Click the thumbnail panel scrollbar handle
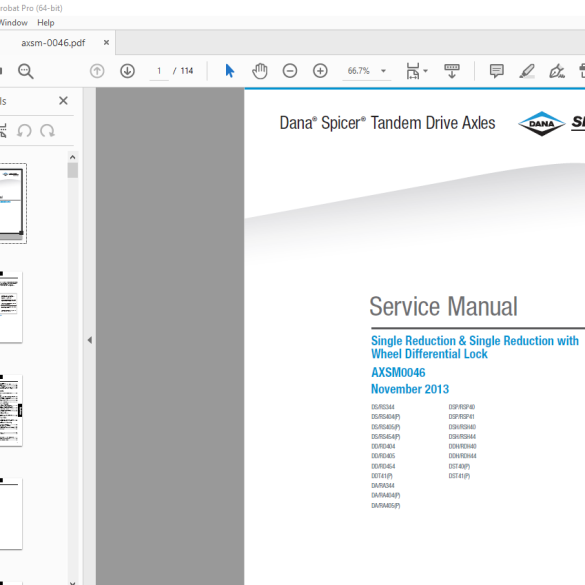Viewport: 585px width, 585px height. [x=73, y=171]
